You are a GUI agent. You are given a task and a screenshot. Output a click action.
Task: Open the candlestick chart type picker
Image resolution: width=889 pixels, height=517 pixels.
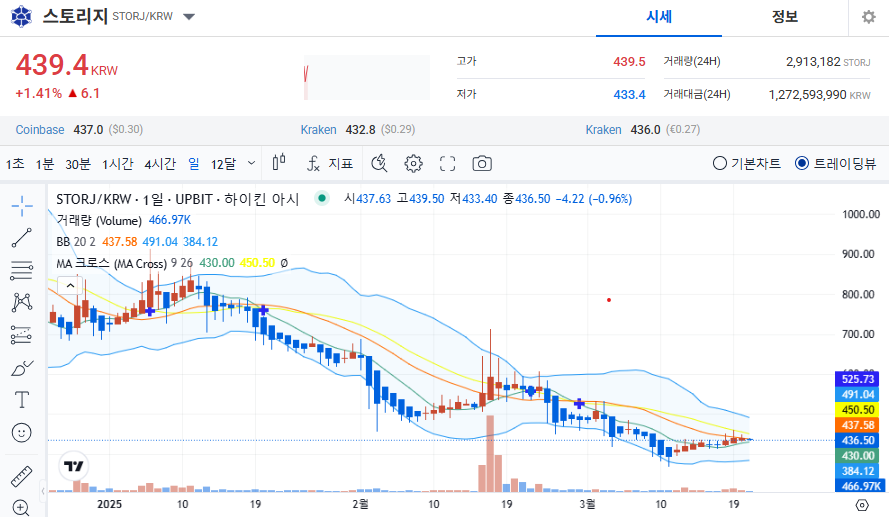(x=279, y=163)
